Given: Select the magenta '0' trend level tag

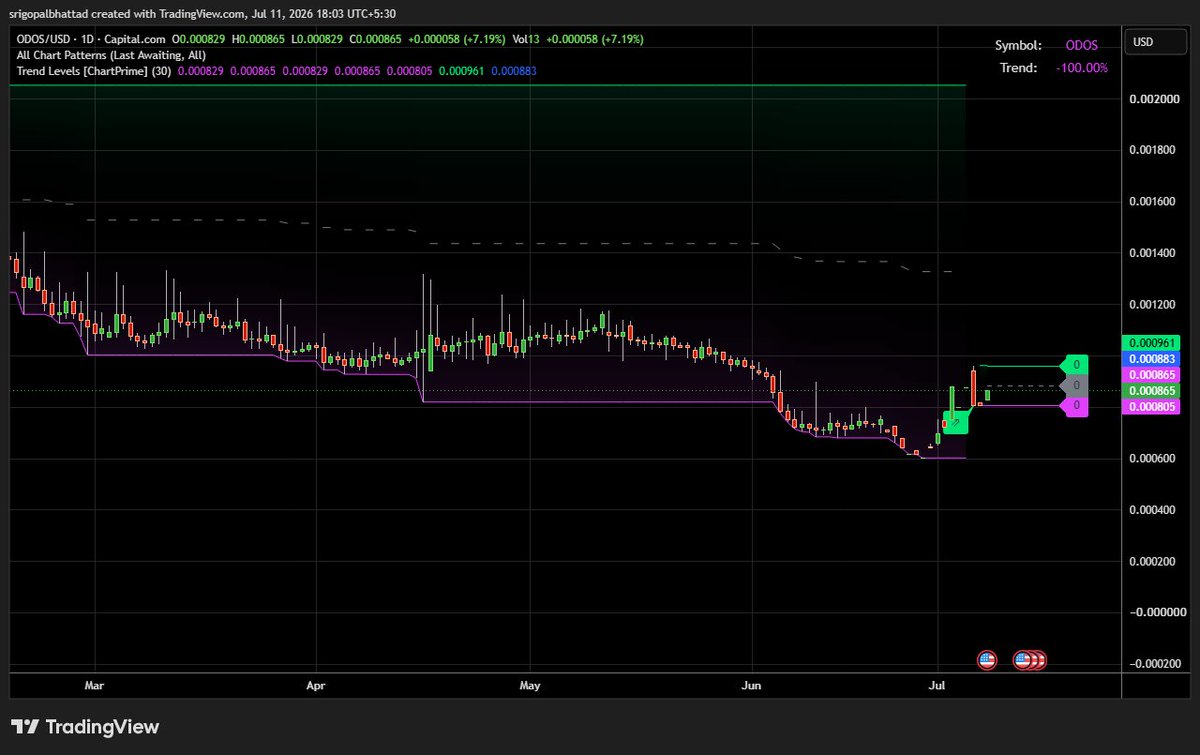Looking at the screenshot, I should pos(1076,406).
